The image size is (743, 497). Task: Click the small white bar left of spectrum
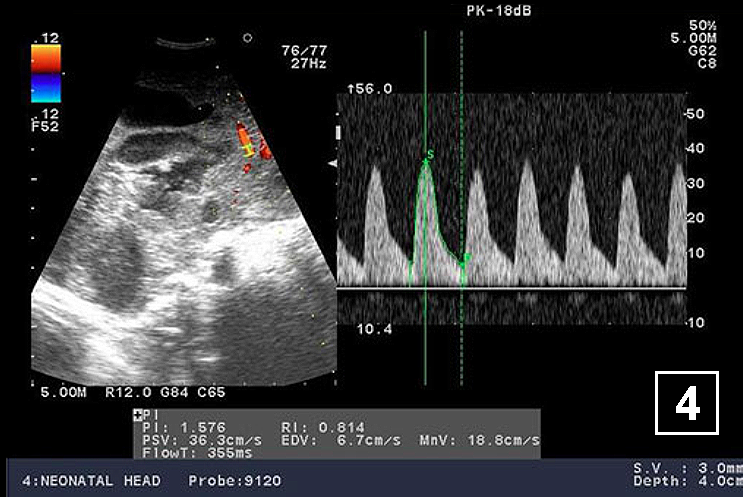[x=339, y=131]
